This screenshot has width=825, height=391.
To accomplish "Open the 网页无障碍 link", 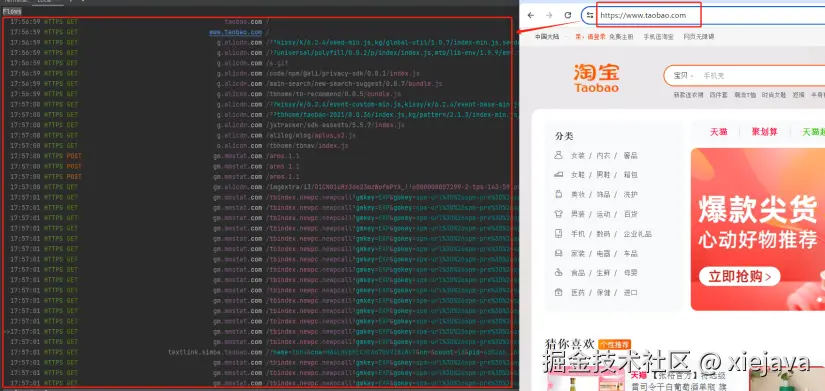I will point(699,37).
